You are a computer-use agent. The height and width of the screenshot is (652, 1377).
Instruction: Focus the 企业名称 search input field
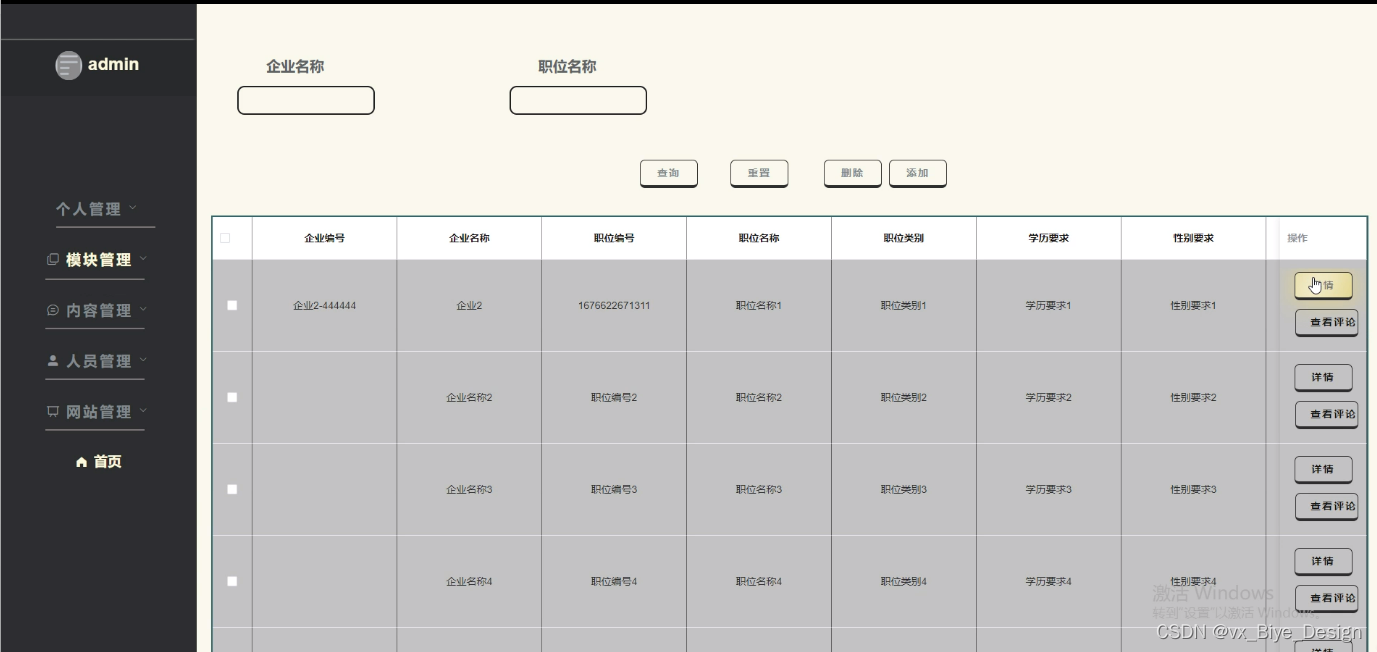306,100
